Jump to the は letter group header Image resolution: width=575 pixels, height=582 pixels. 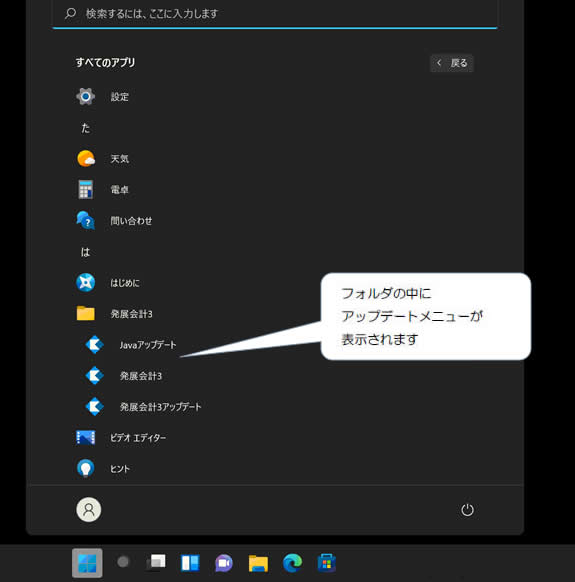tap(85, 252)
